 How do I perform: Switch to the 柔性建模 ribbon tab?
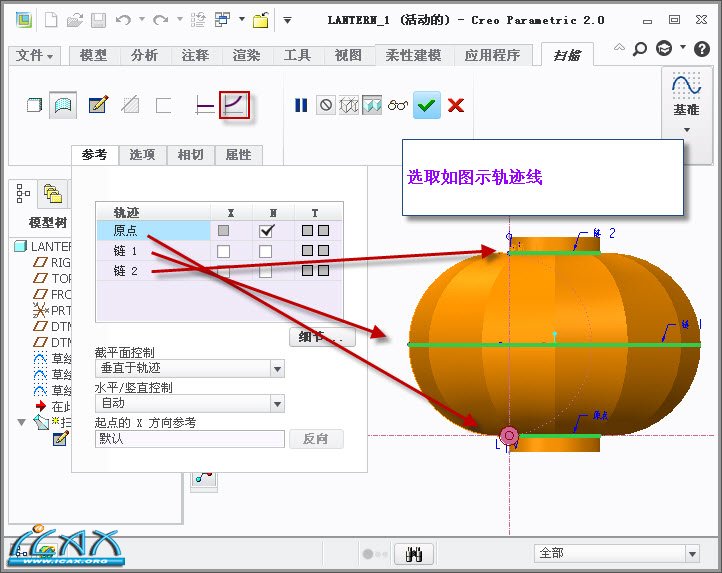[x=413, y=55]
